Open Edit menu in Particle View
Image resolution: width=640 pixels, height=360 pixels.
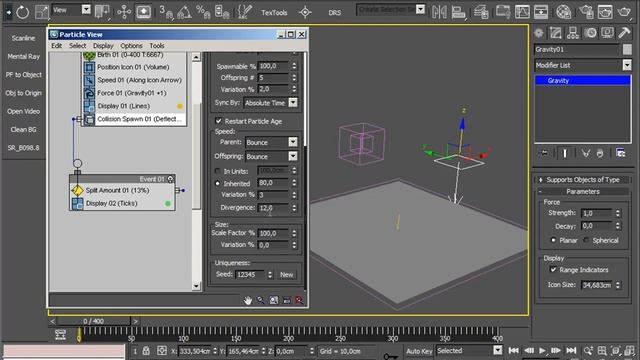pos(56,46)
